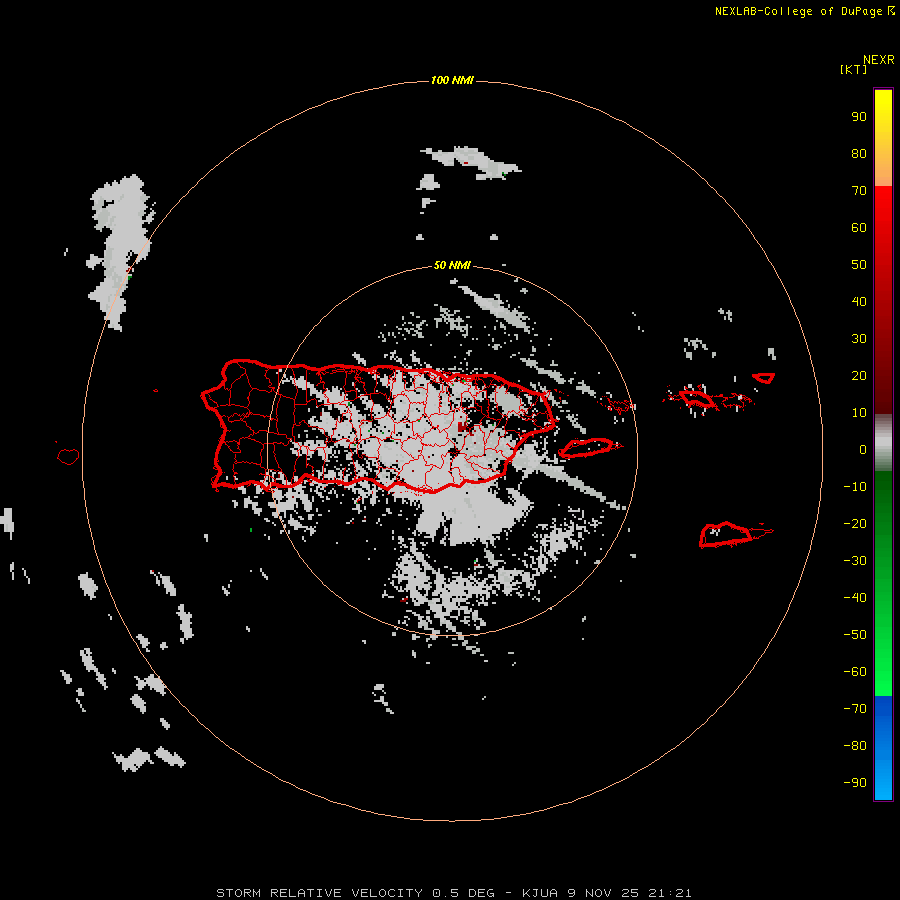
Task: Select the -60 value on the velocity scale
Action: 855,672
